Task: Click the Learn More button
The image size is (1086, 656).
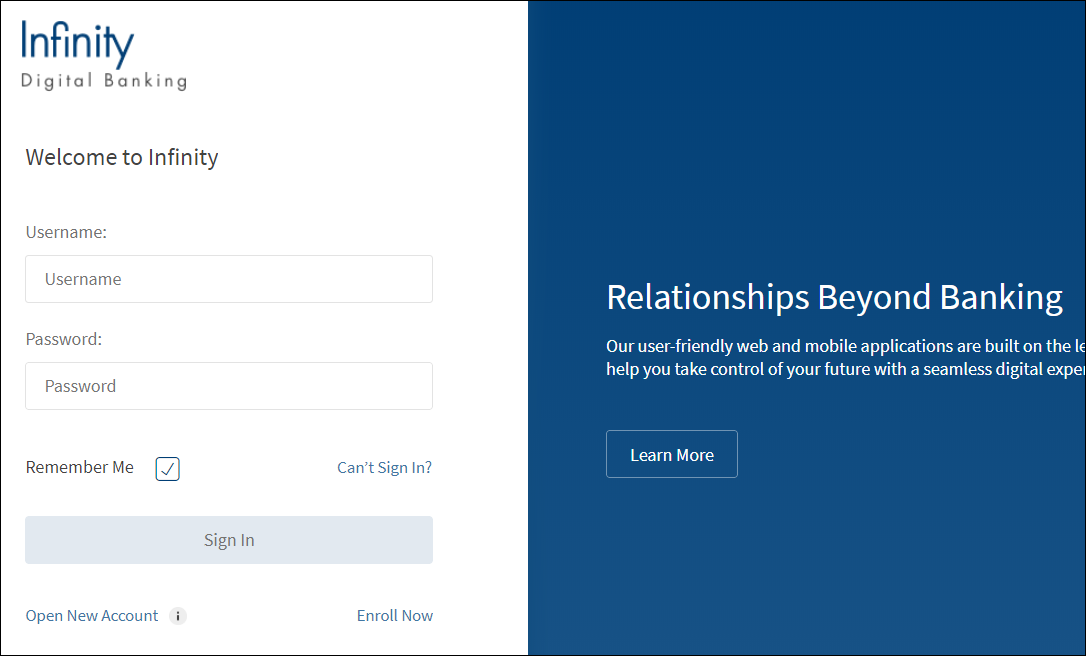Action: pos(672,455)
